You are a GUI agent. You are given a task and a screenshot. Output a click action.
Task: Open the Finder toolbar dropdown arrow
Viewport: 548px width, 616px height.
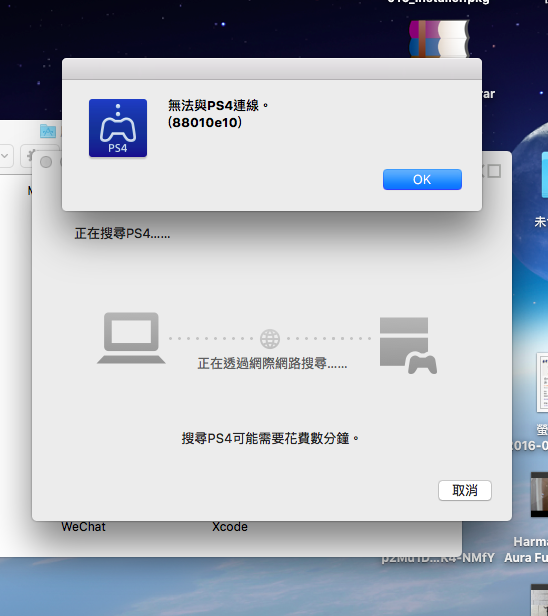click(5, 156)
